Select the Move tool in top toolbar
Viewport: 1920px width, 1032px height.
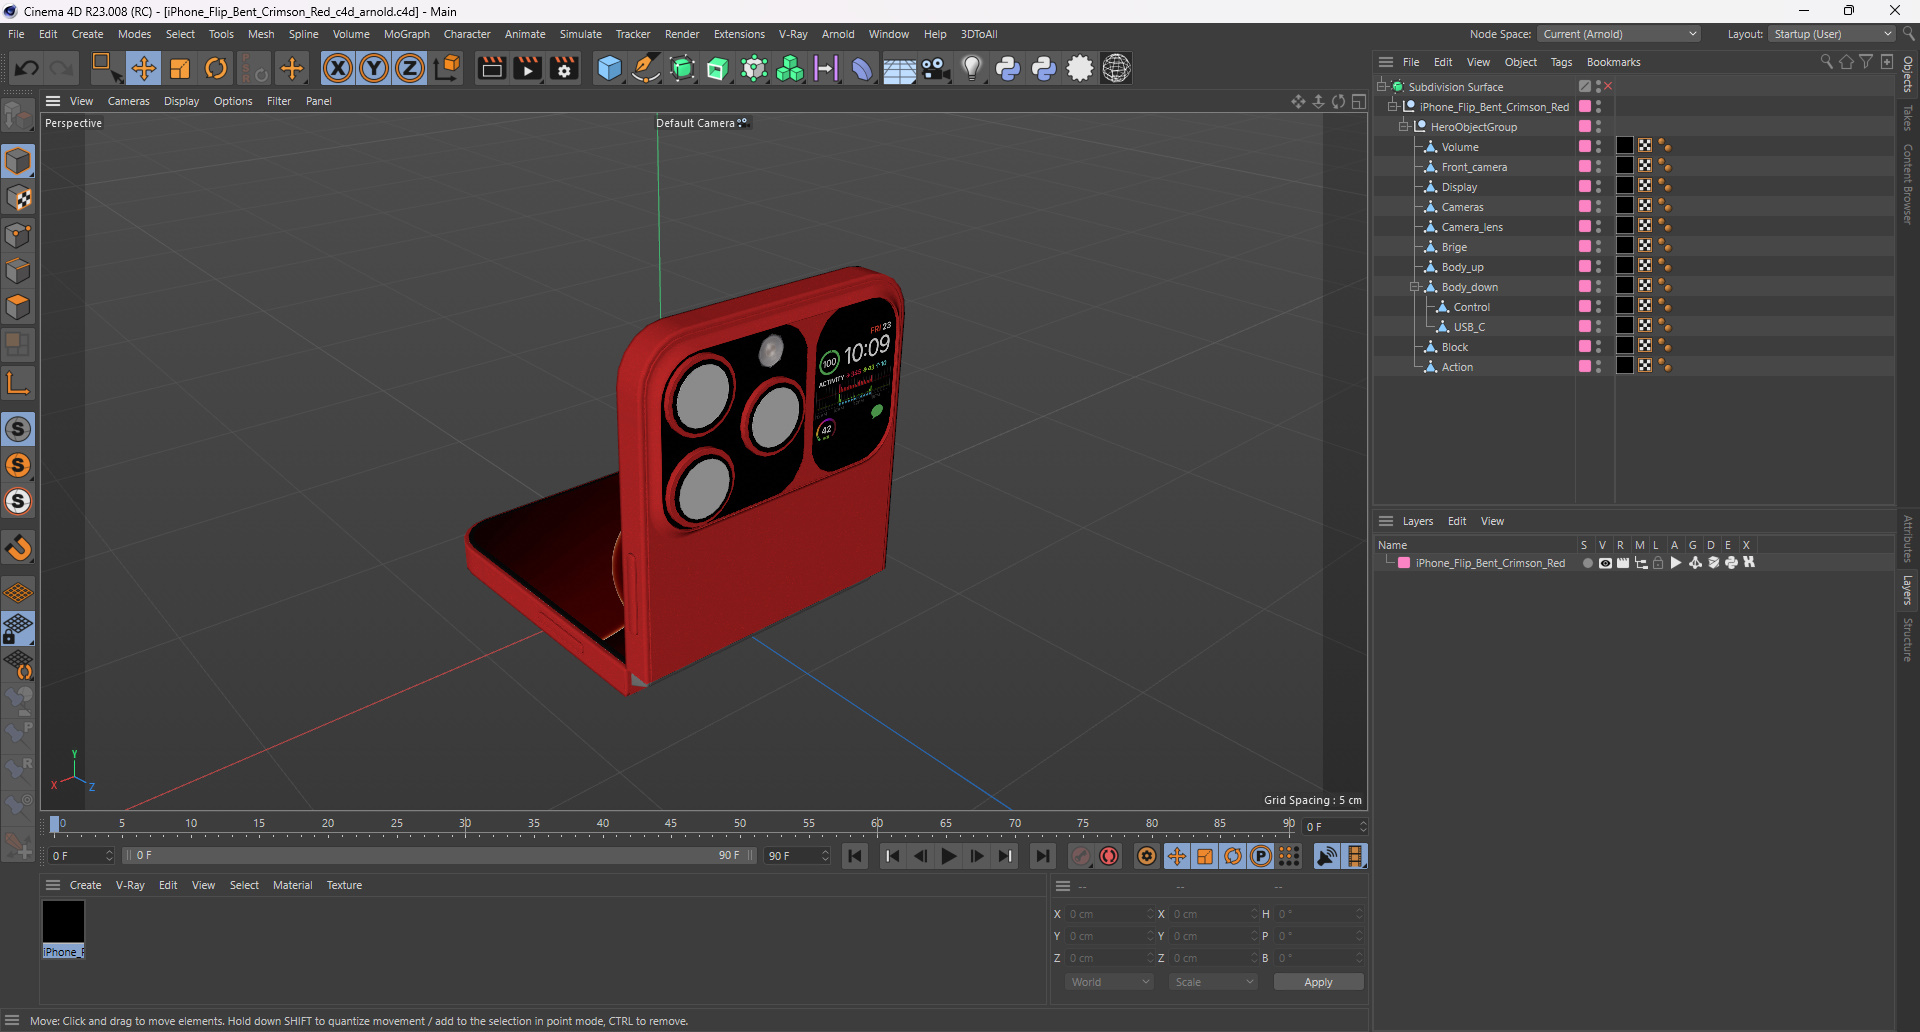tap(144, 68)
